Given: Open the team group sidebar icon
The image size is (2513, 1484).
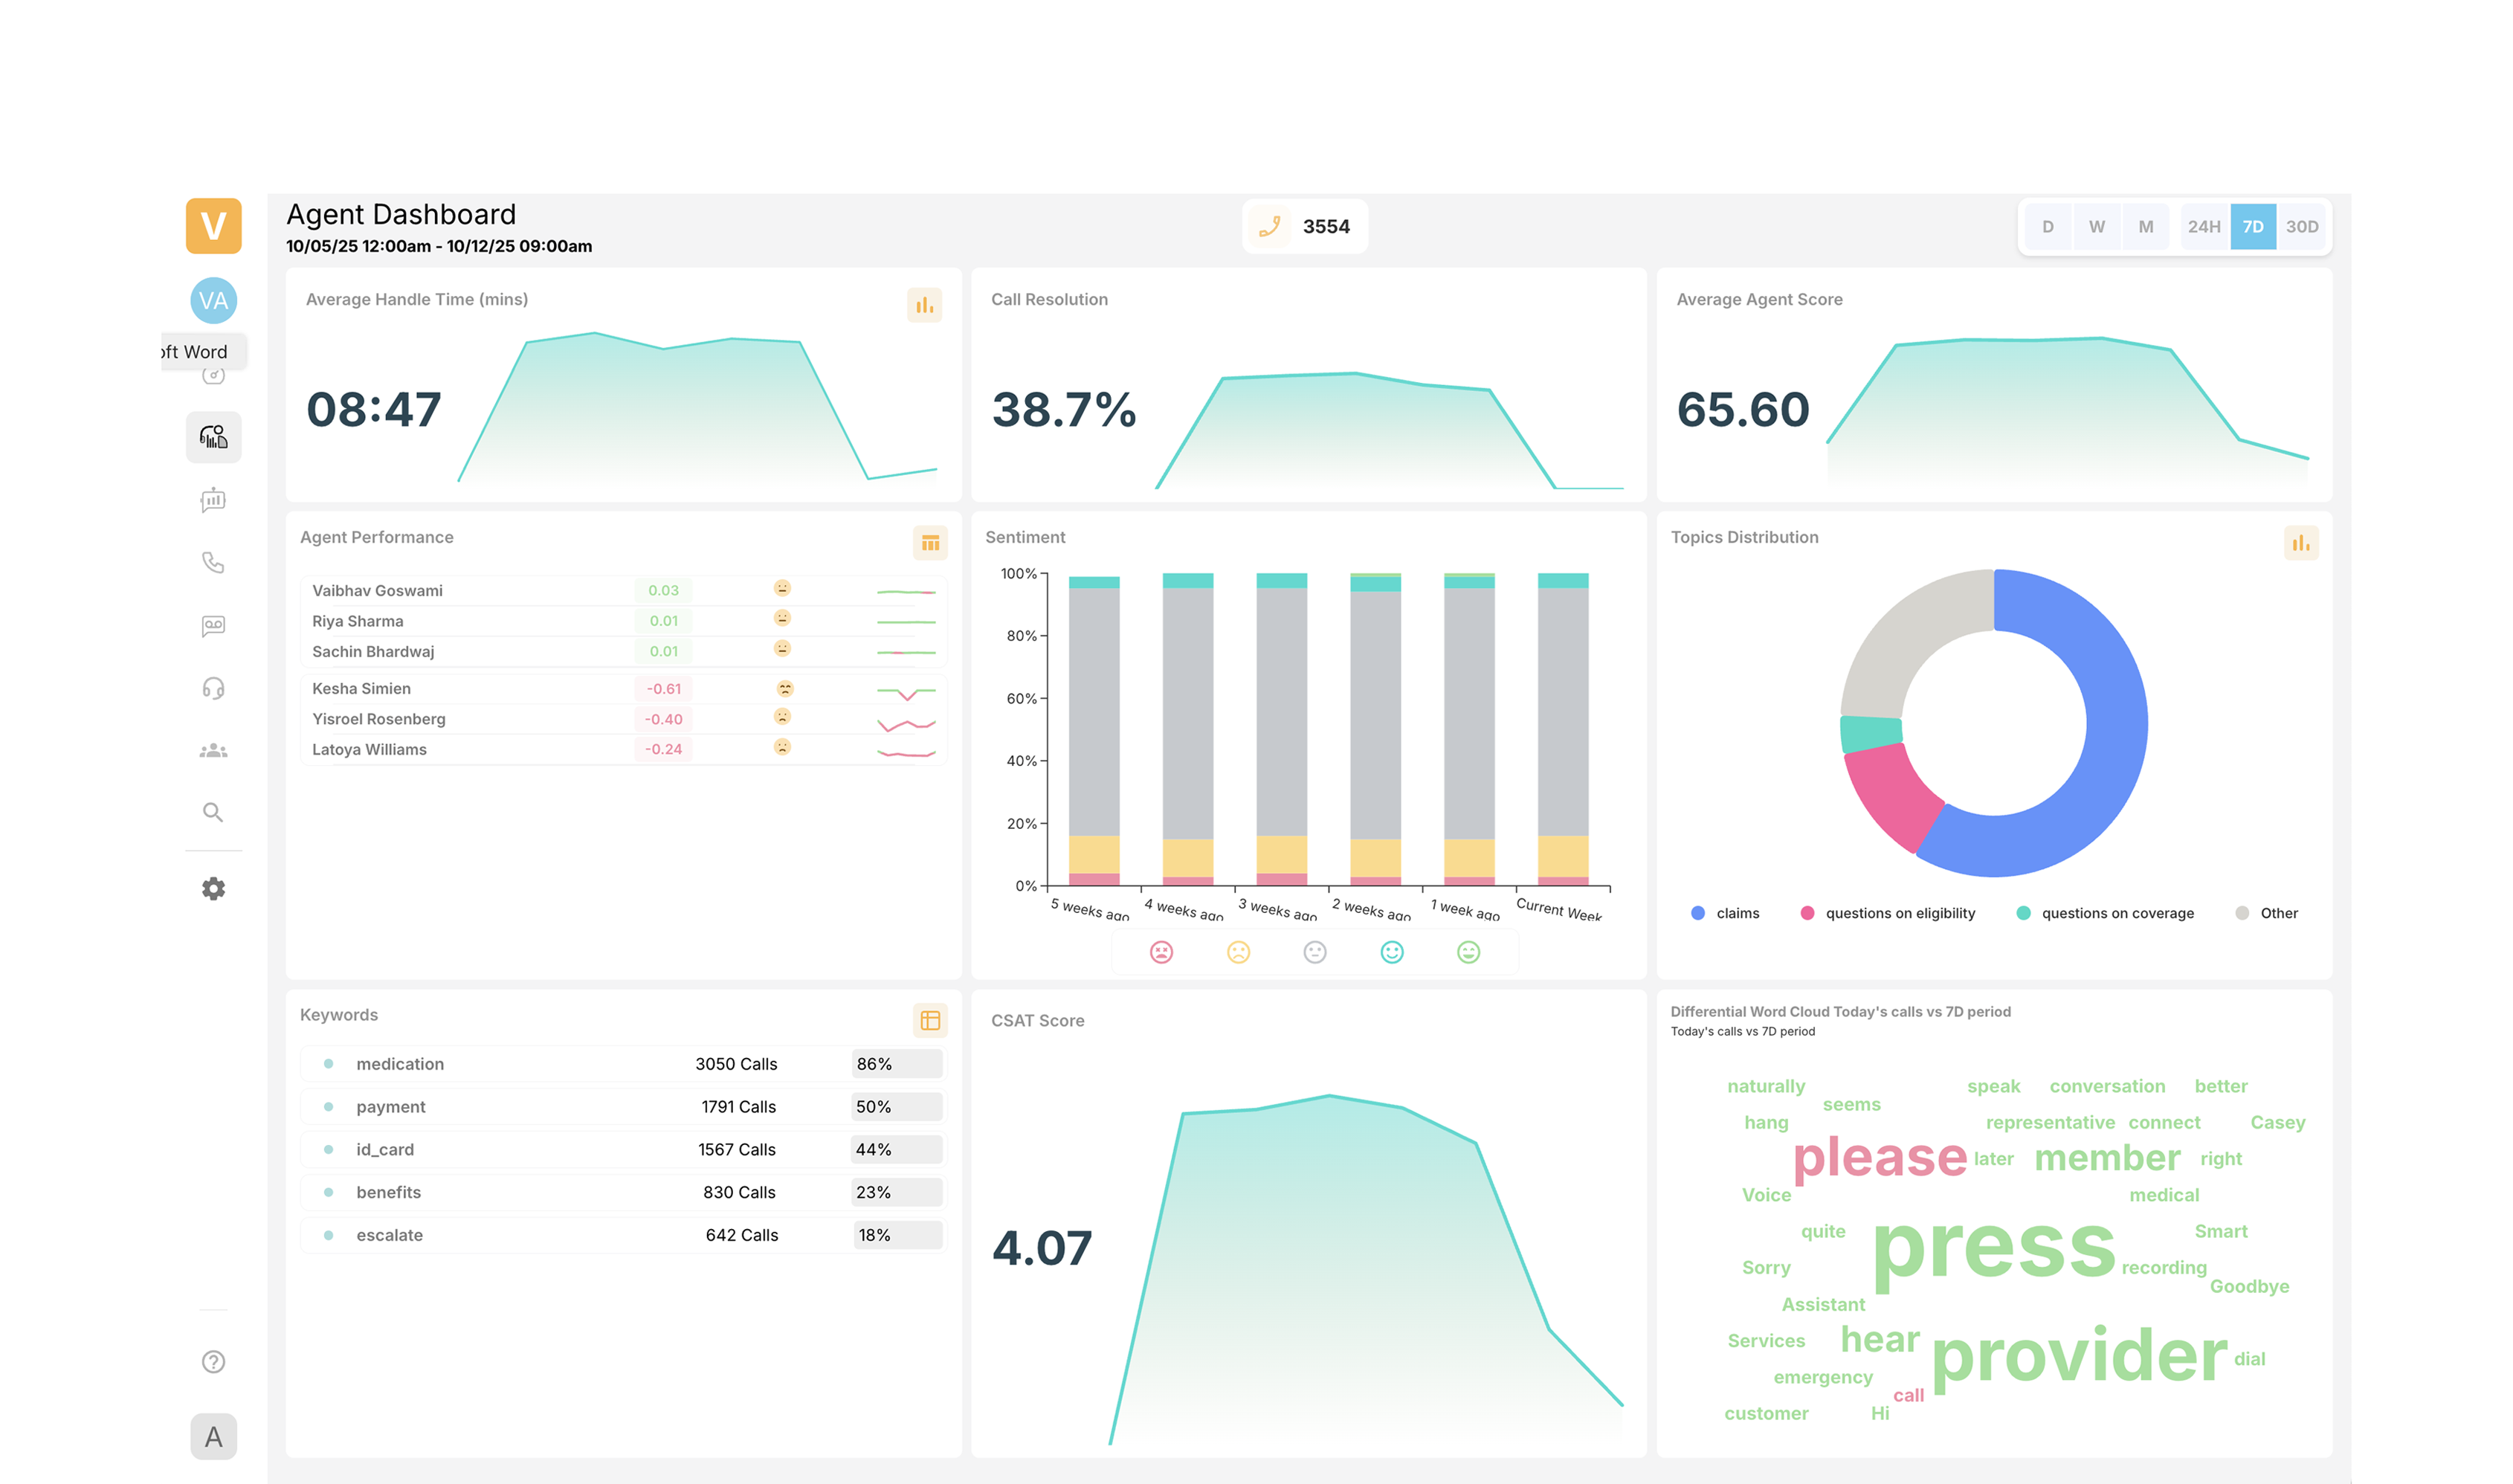Looking at the screenshot, I should pos(213,751).
